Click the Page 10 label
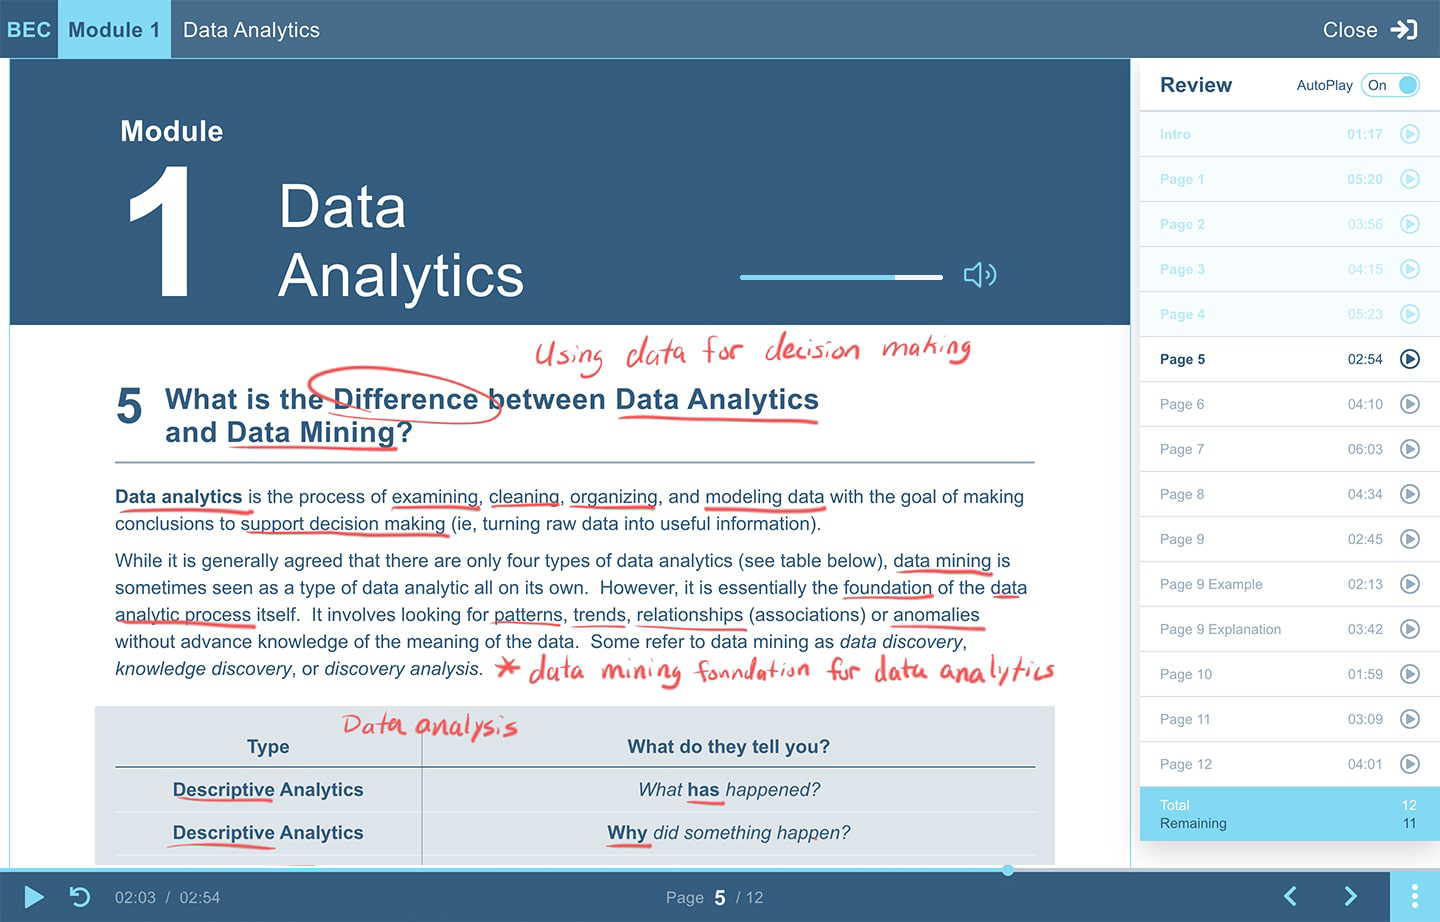This screenshot has width=1440, height=922. pos(1186,674)
